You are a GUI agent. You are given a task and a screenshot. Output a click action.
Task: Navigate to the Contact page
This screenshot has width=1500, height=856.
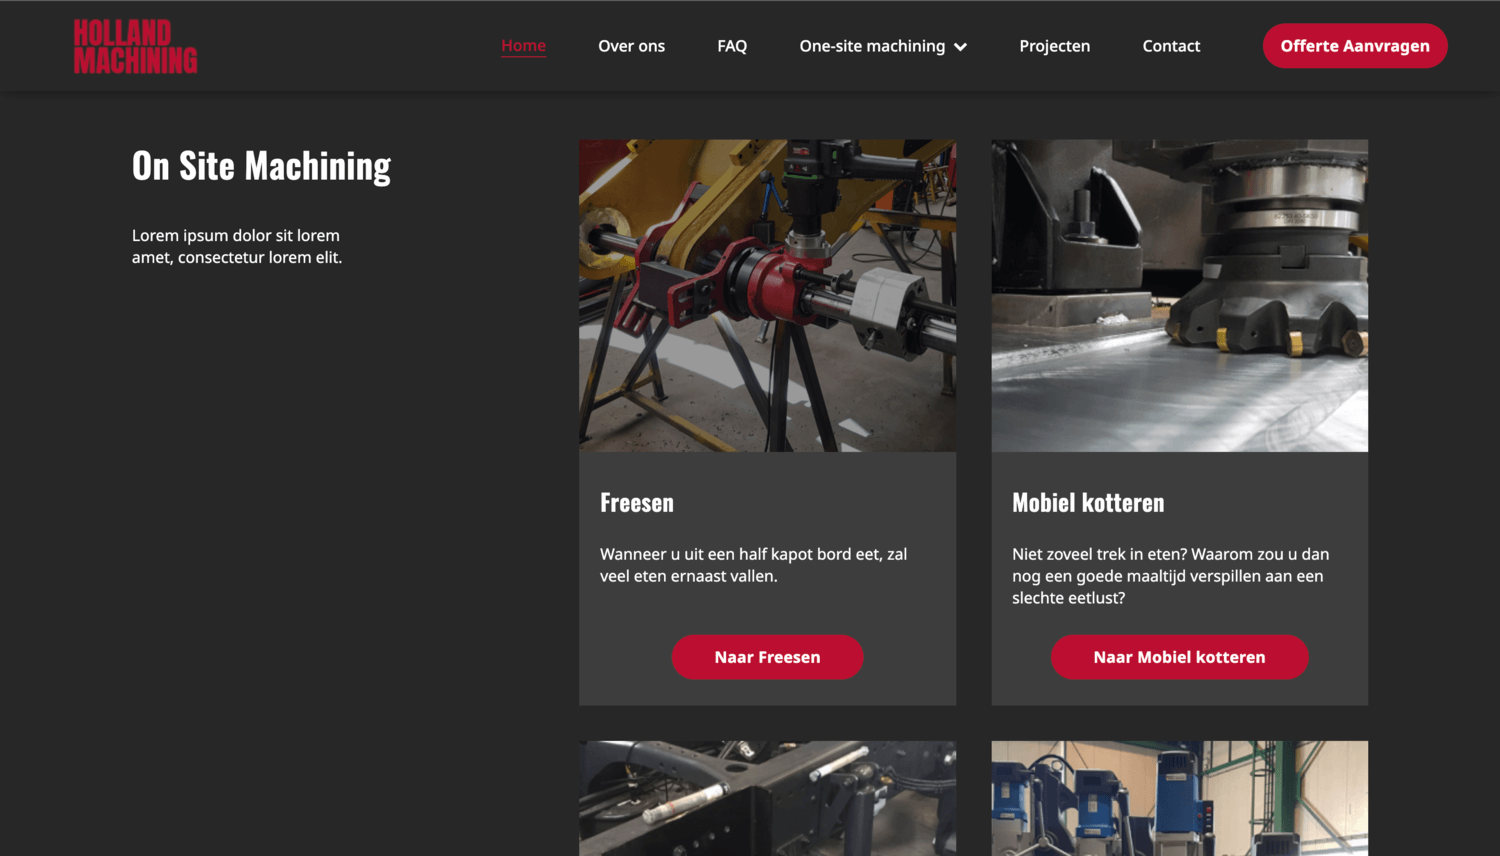[1171, 46]
